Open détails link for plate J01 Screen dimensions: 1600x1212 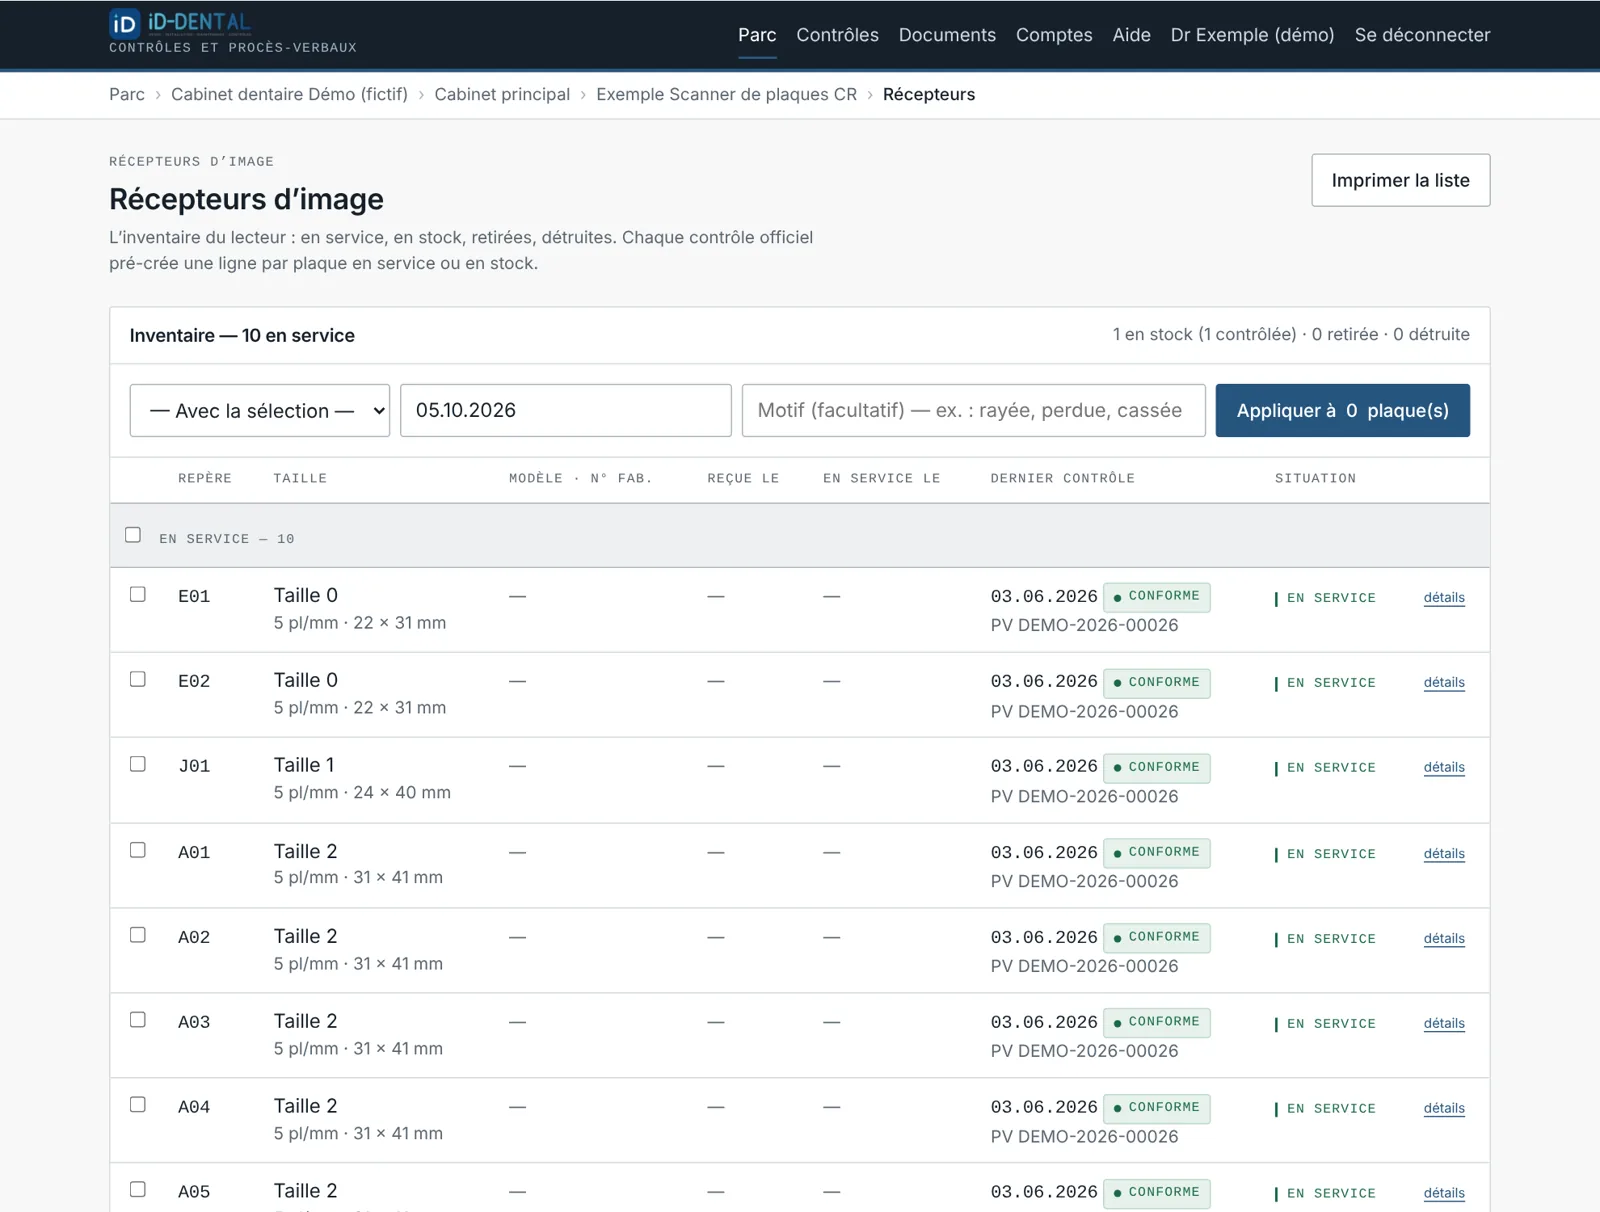click(x=1444, y=768)
